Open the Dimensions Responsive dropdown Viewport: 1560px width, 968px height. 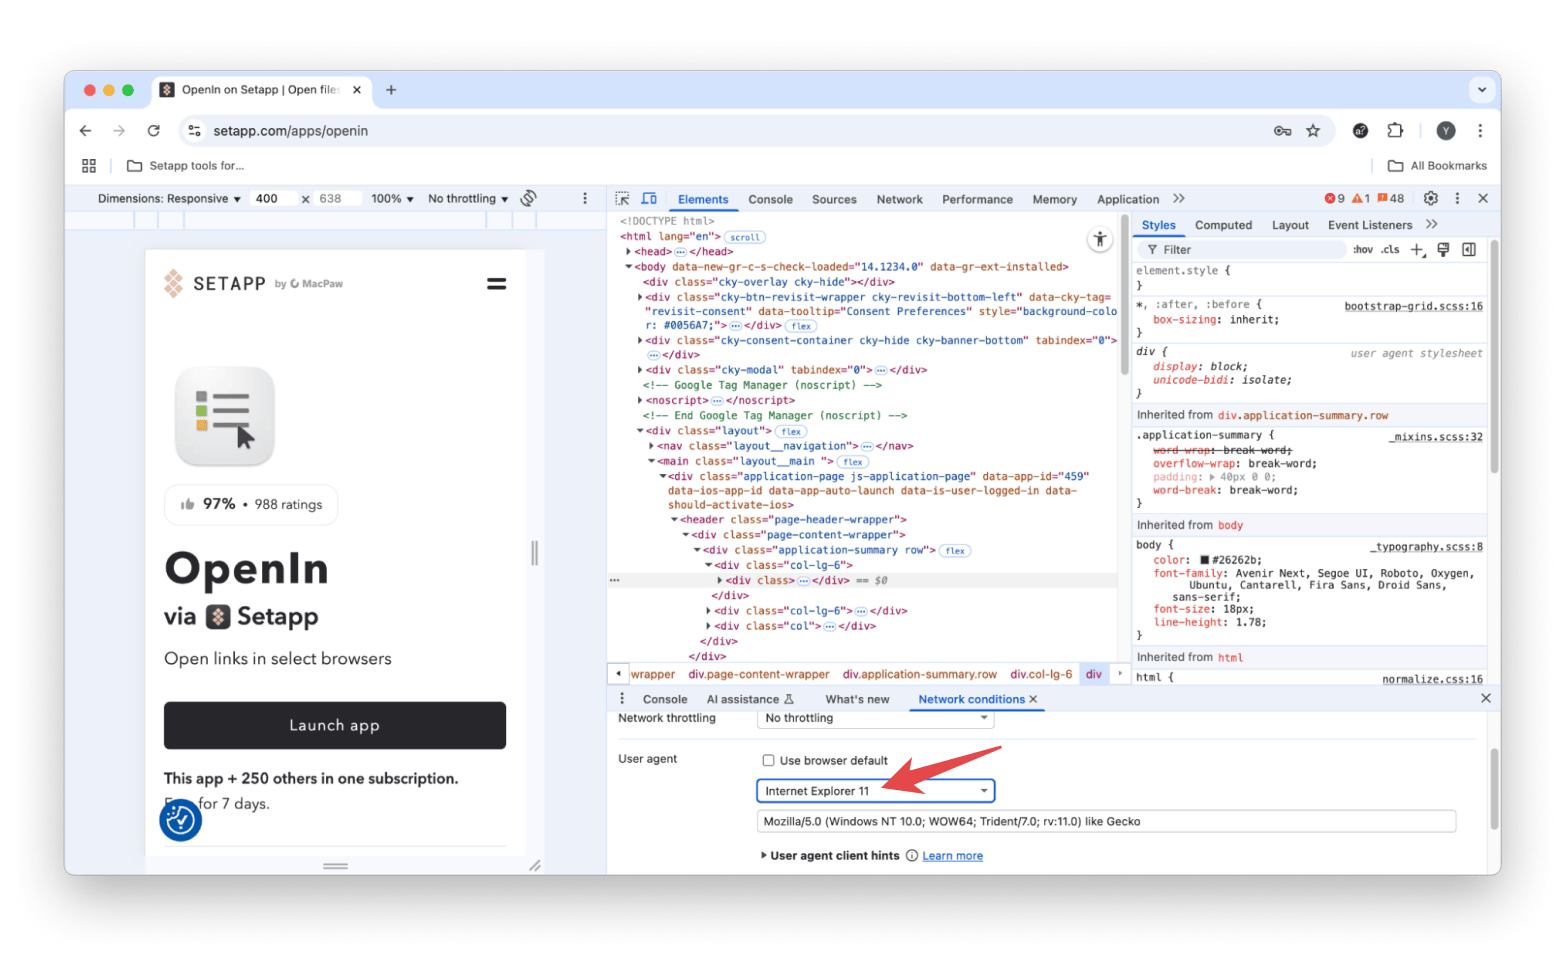pyautogui.click(x=169, y=199)
